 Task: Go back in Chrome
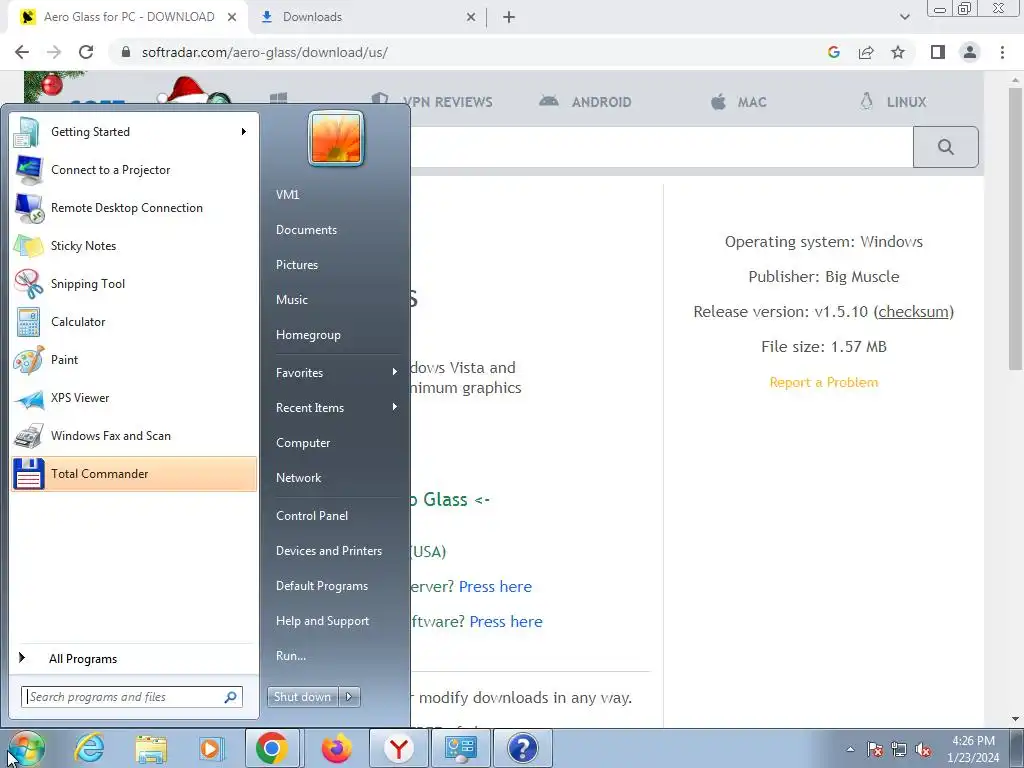click(22, 52)
